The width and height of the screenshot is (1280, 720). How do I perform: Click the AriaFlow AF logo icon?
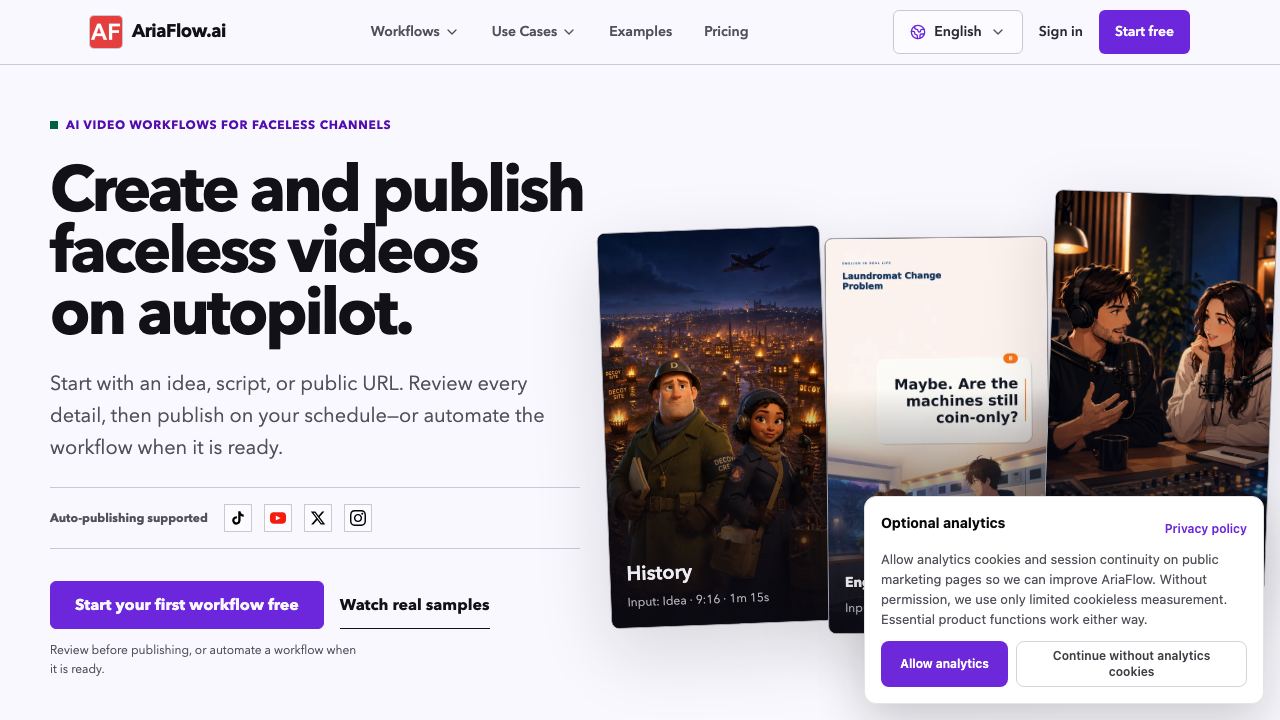pyautogui.click(x=106, y=32)
